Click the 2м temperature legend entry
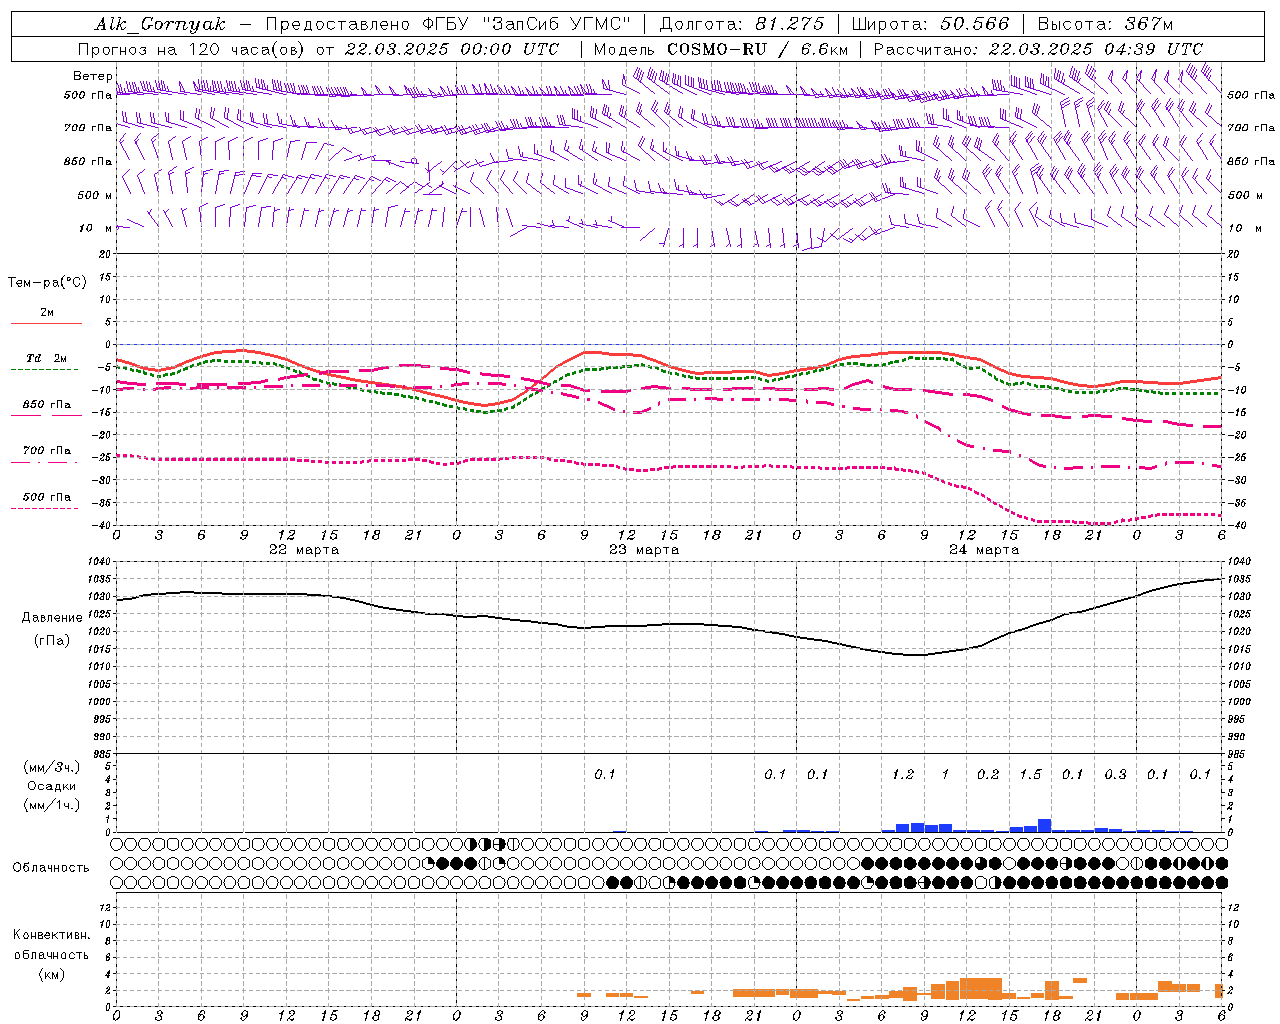Screen dimensions: 1280x1024 (47, 313)
